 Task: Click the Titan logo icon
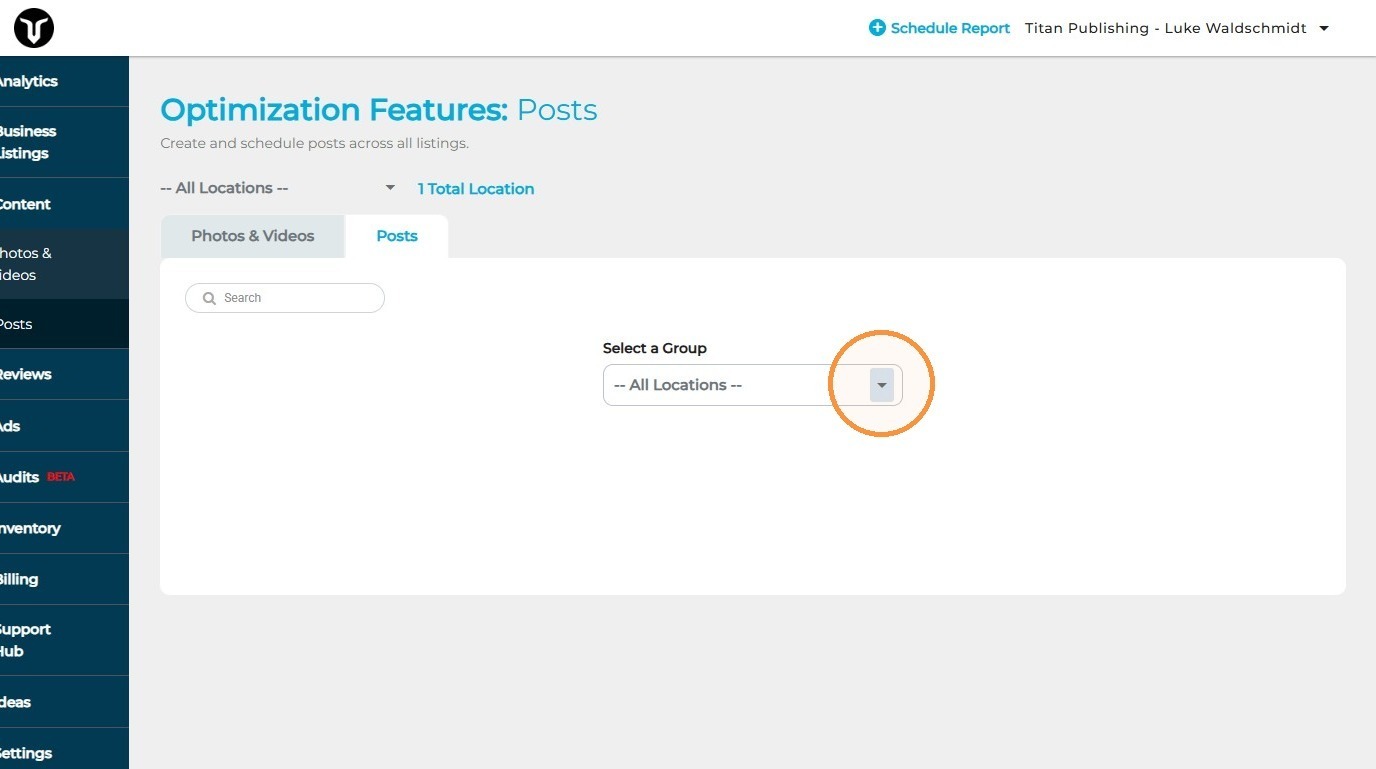tap(33, 28)
